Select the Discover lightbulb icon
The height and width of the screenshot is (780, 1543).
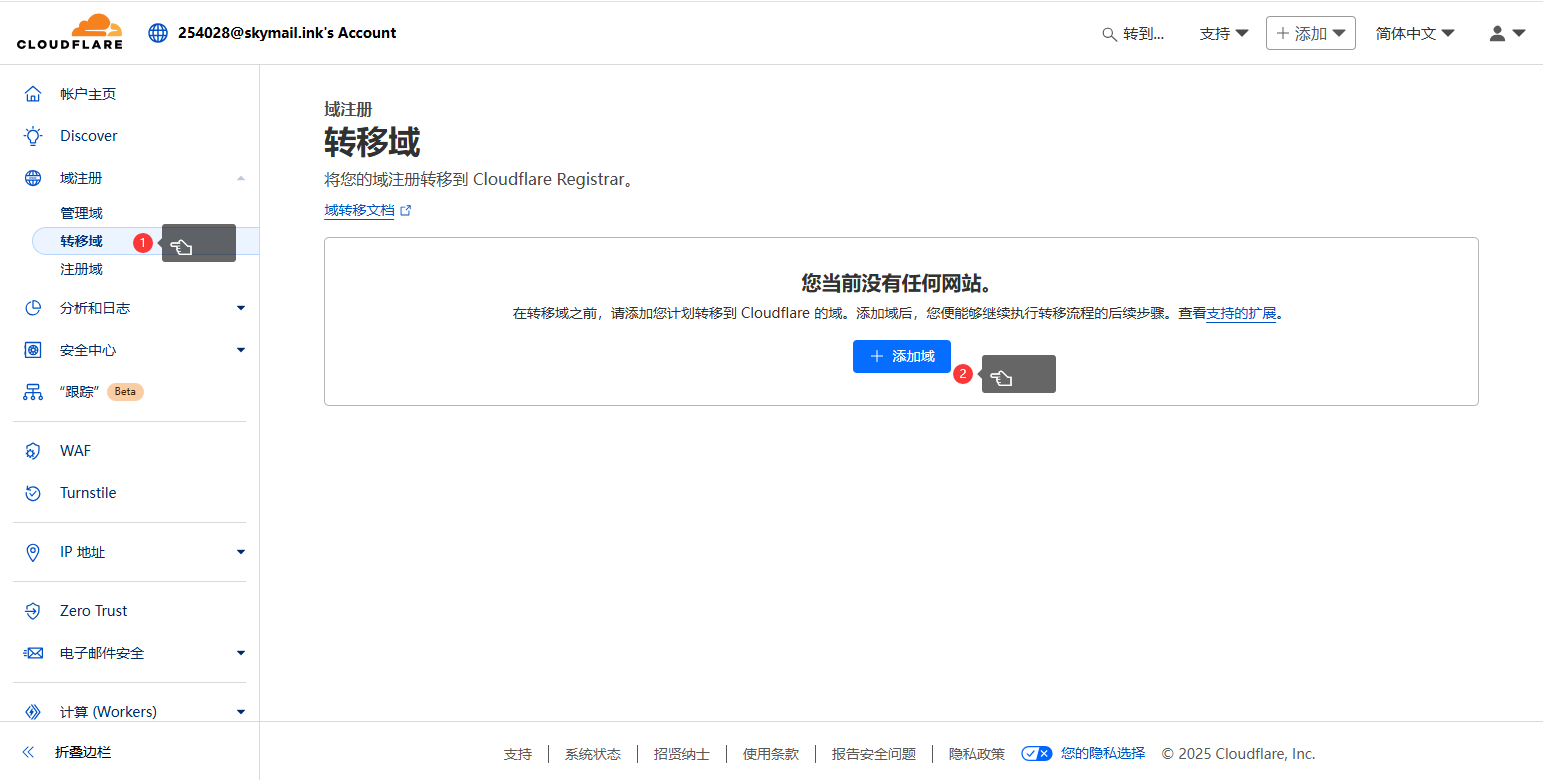click(x=33, y=135)
